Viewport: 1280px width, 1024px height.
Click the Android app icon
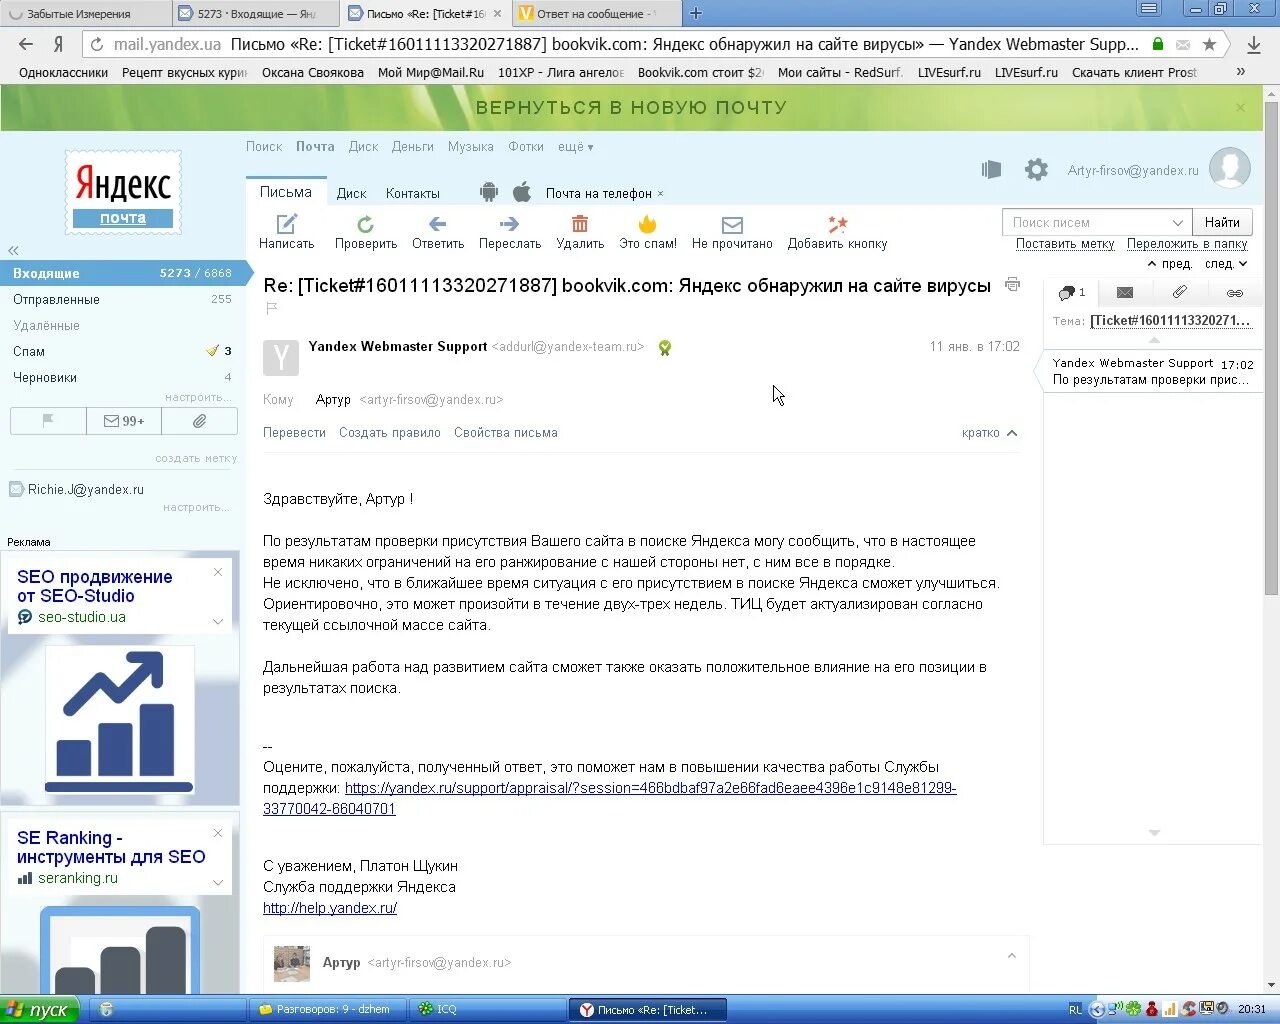pos(489,192)
